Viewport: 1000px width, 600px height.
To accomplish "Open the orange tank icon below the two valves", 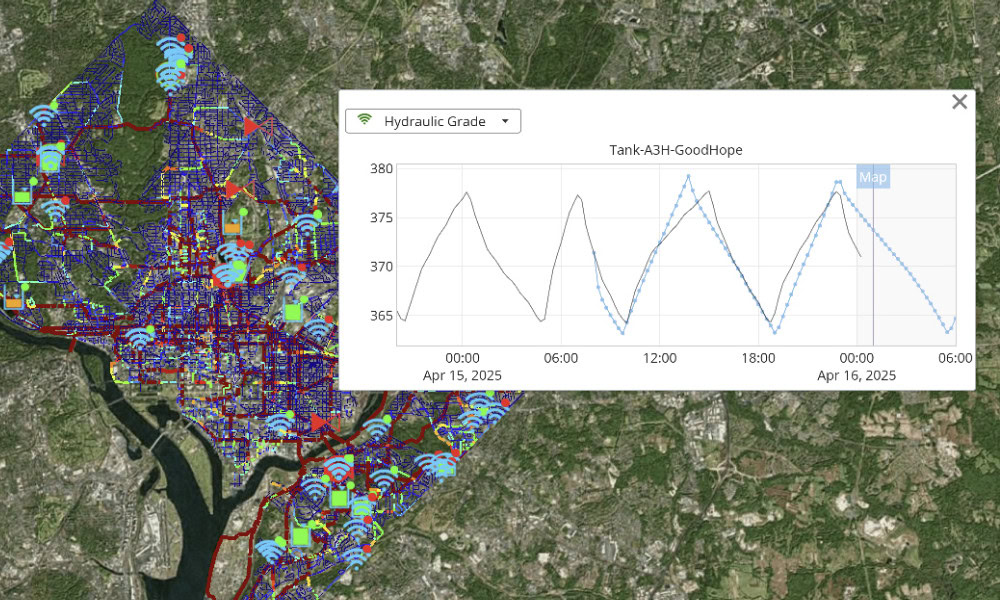I will pyautogui.click(x=232, y=227).
